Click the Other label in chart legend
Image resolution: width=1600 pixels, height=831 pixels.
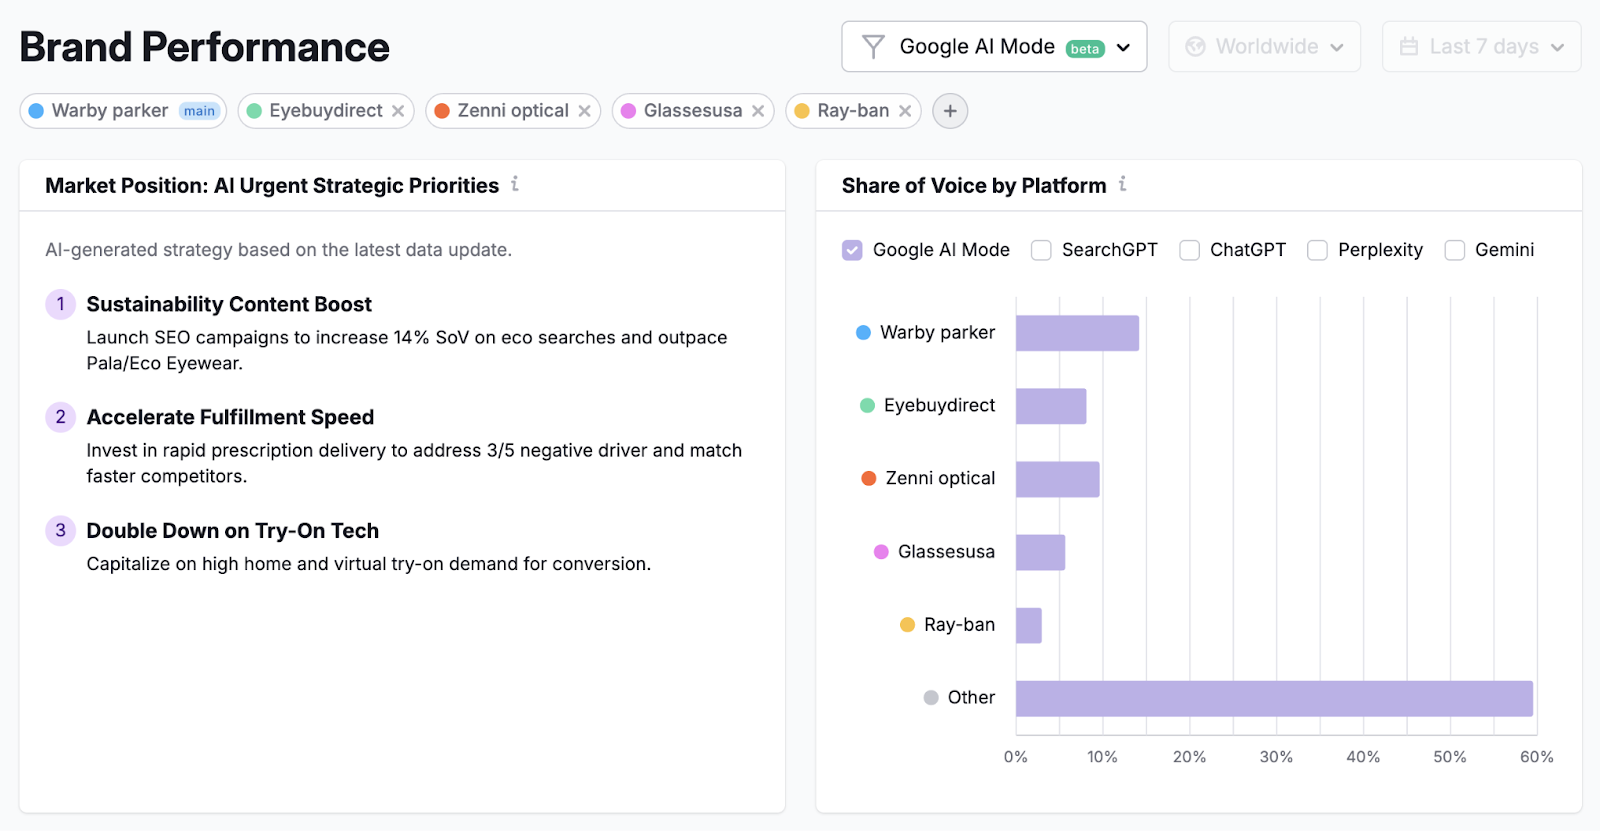(x=971, y=698)
